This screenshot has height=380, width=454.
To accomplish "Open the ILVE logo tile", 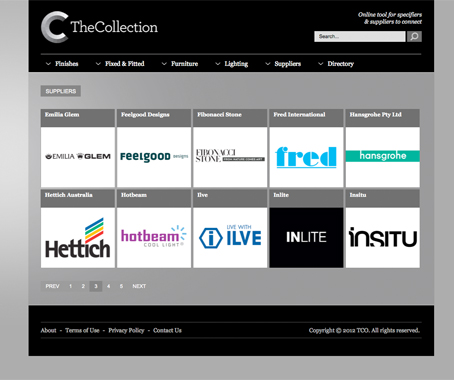I will pos(230,238).
